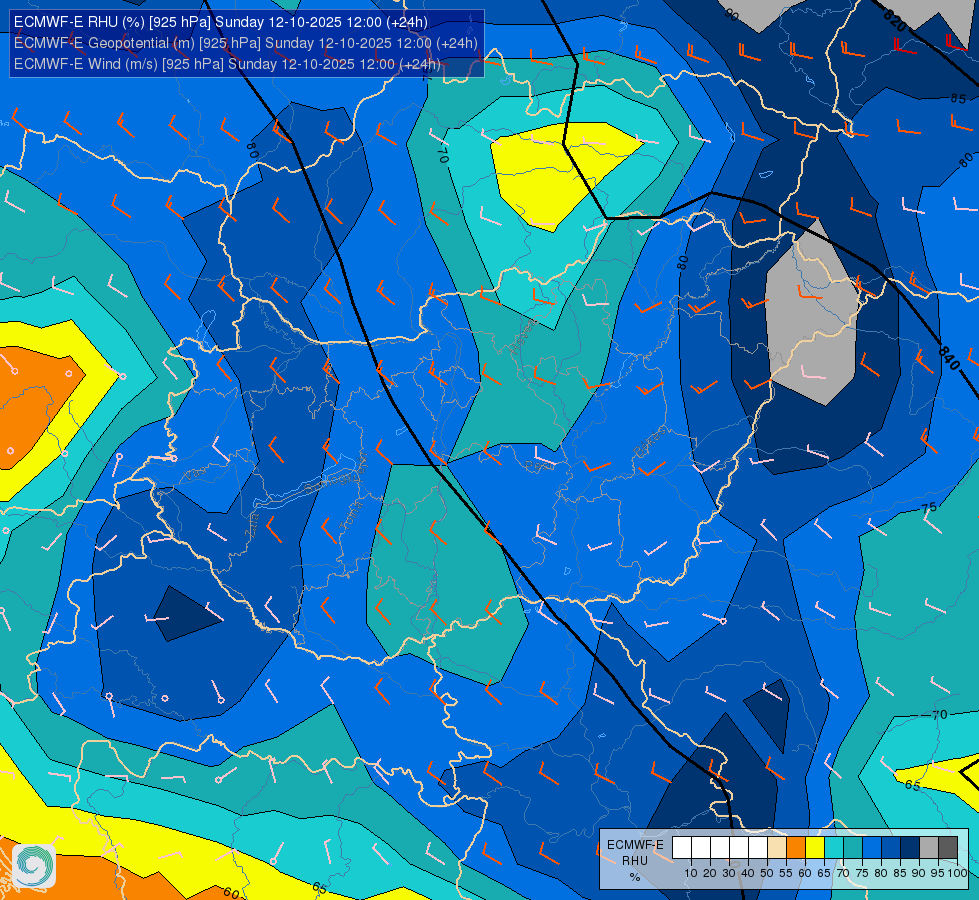Click the 'RHU' label in the legend
The image size is (979, 900).
tap(635, 861)
